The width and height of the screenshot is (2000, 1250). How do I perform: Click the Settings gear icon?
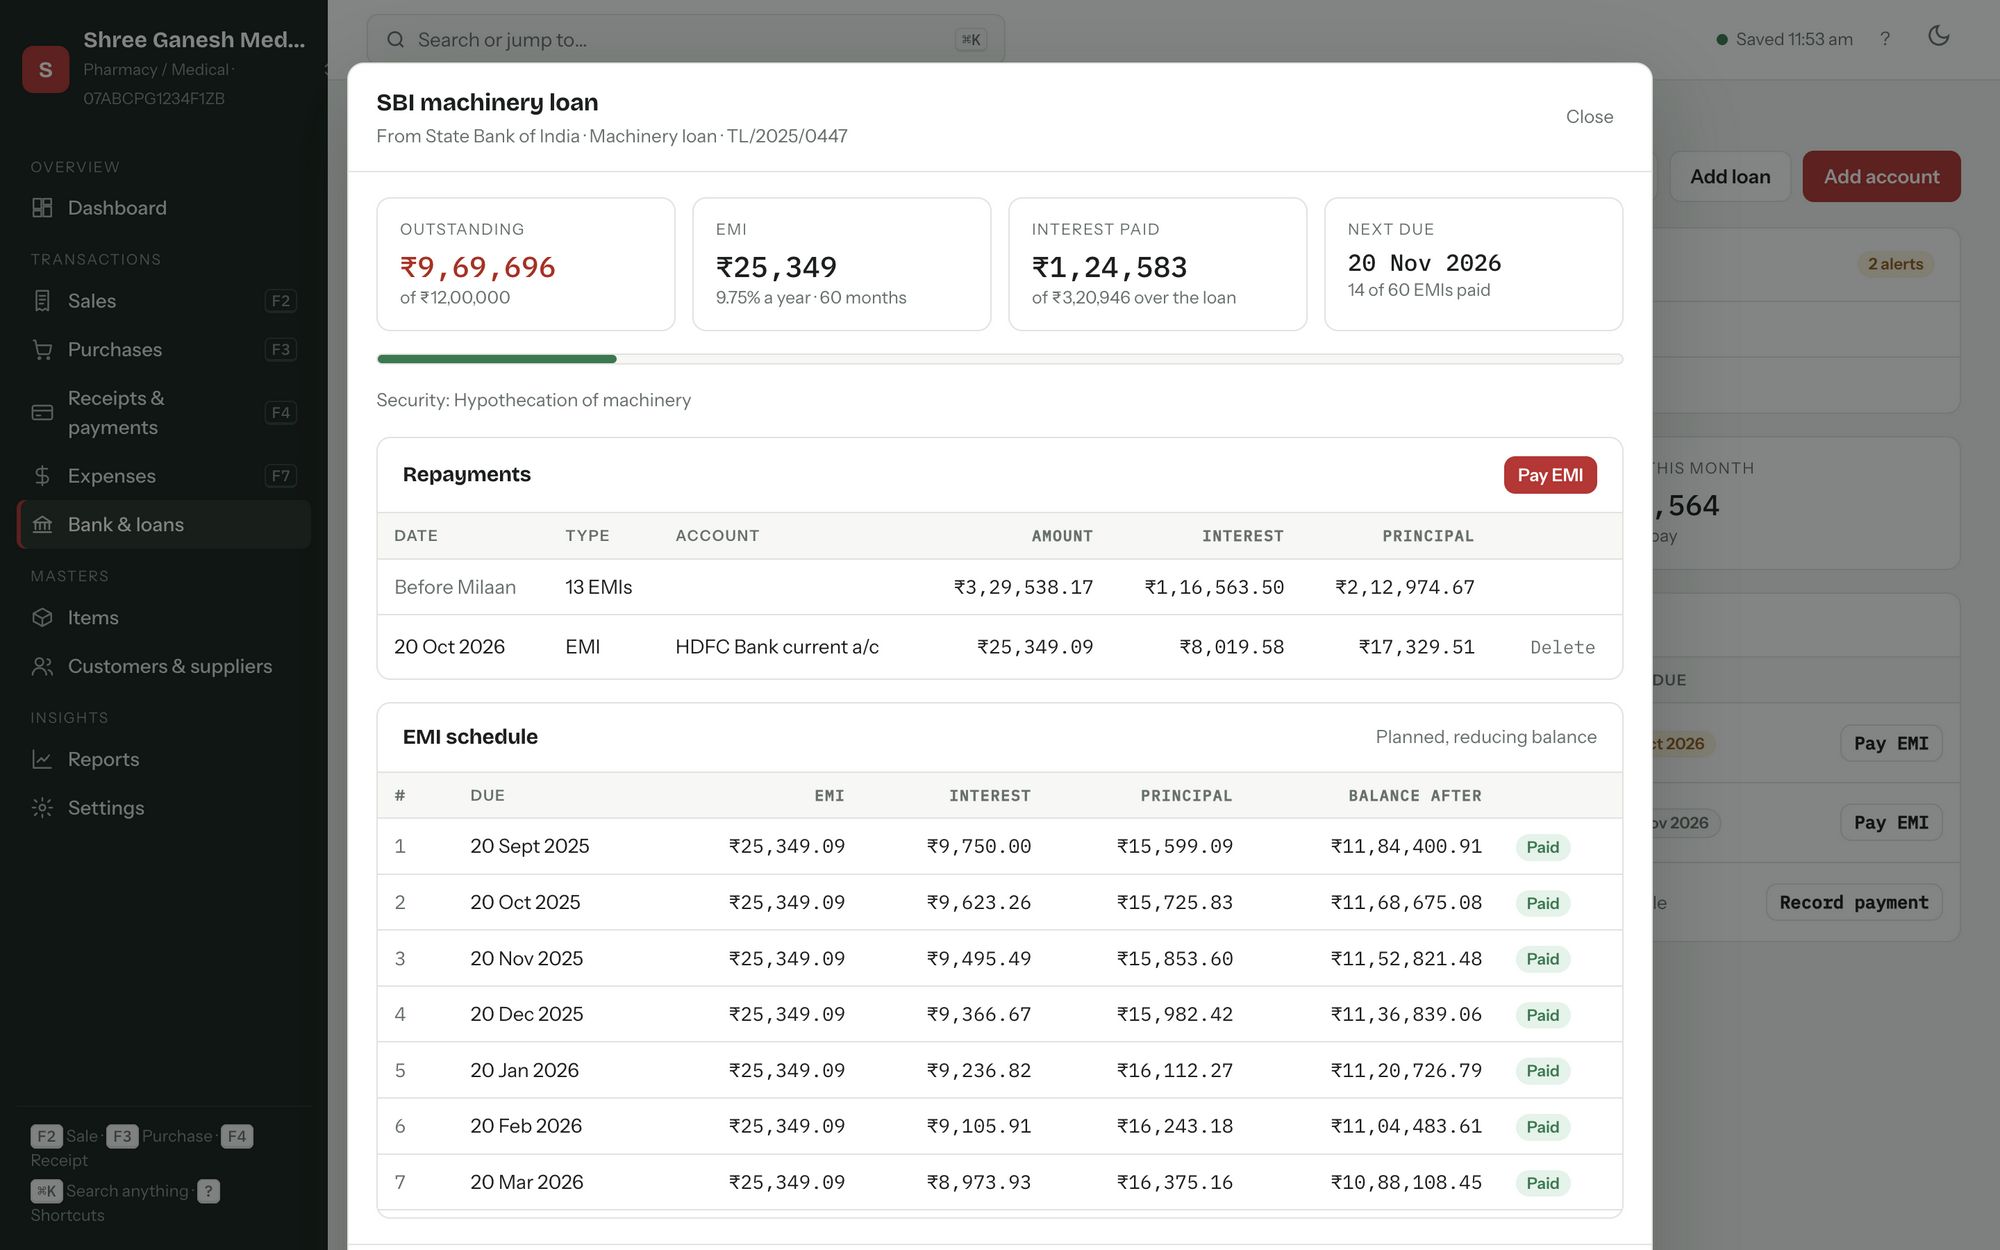pos(42,808)
